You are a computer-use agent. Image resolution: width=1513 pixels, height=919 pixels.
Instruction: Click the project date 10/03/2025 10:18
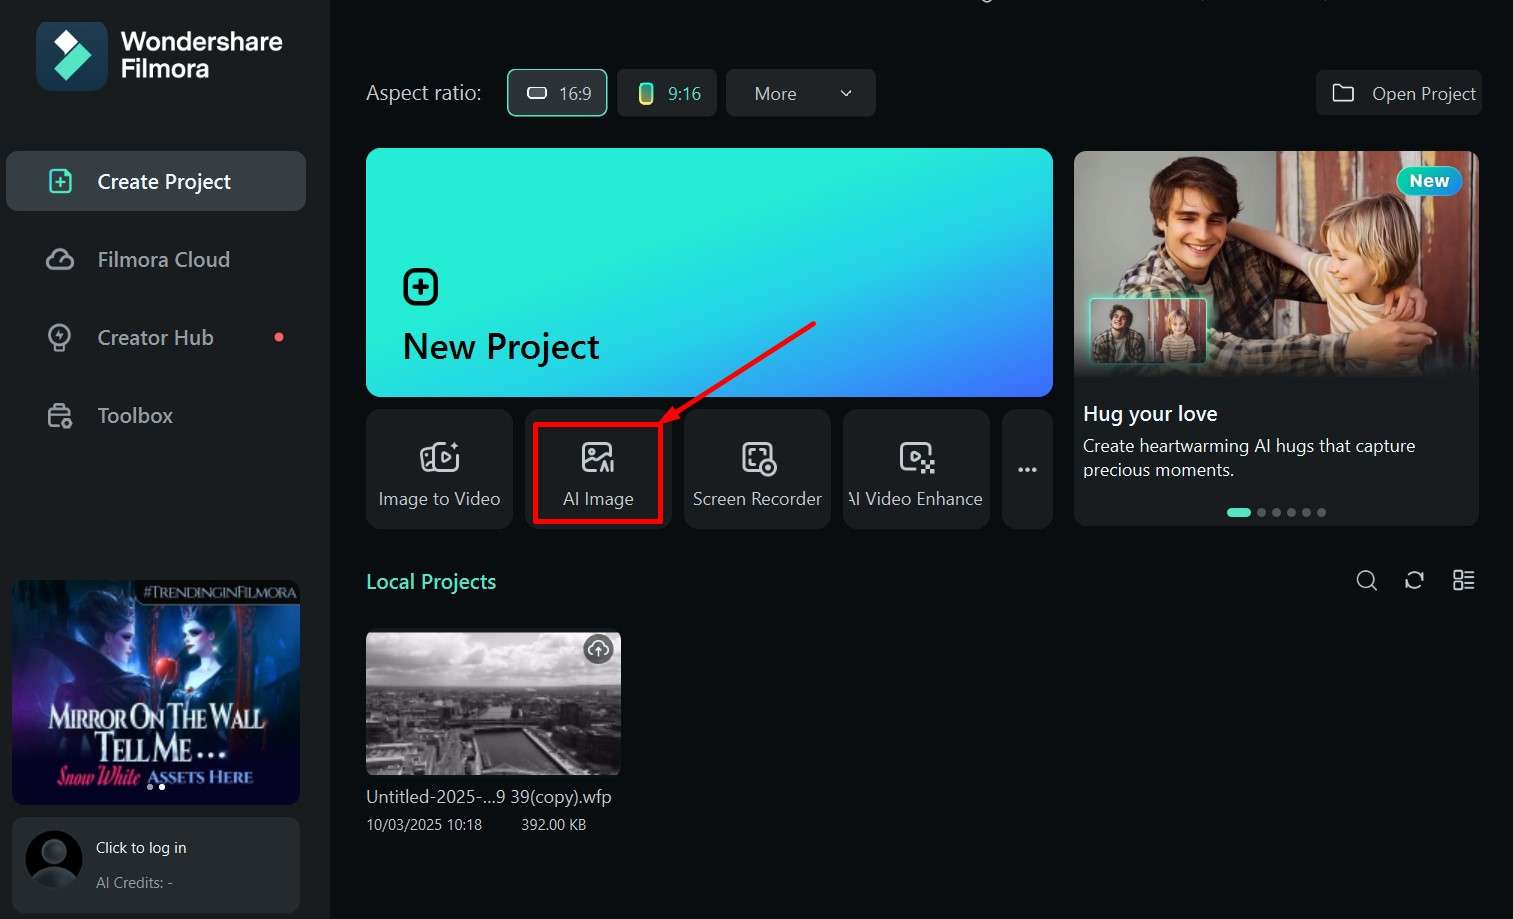click(x=424, y=825)
